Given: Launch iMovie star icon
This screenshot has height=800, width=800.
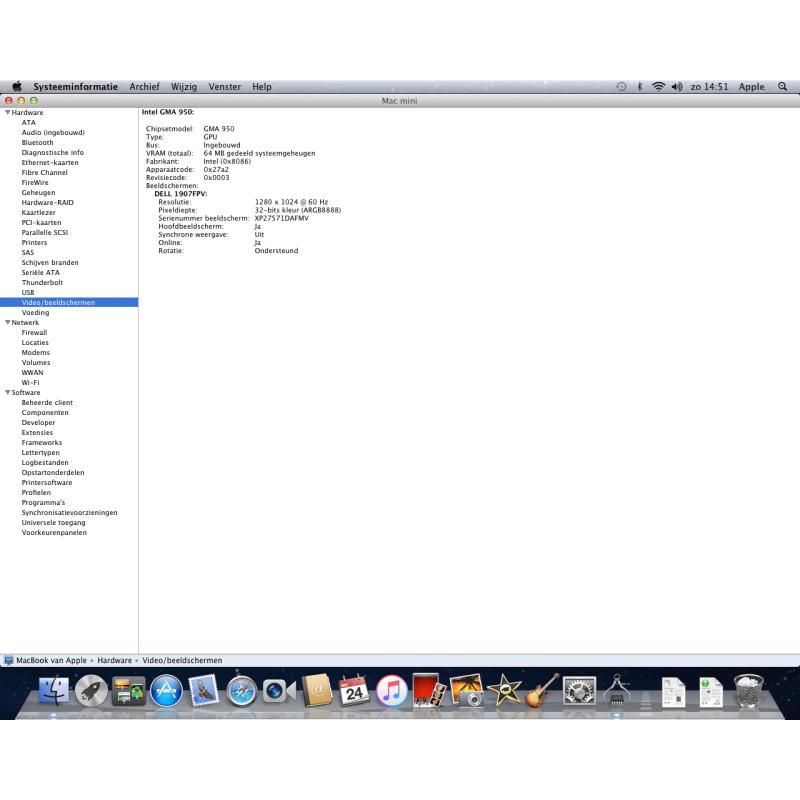Looking at the screenshot, I should tap(504, 691).
